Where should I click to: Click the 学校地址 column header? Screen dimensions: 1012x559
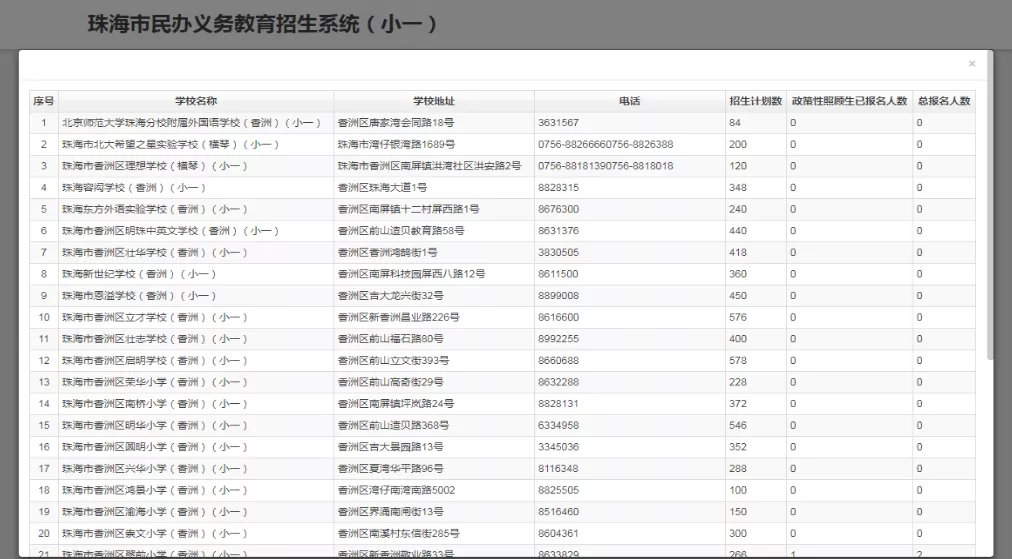(434, 101)
